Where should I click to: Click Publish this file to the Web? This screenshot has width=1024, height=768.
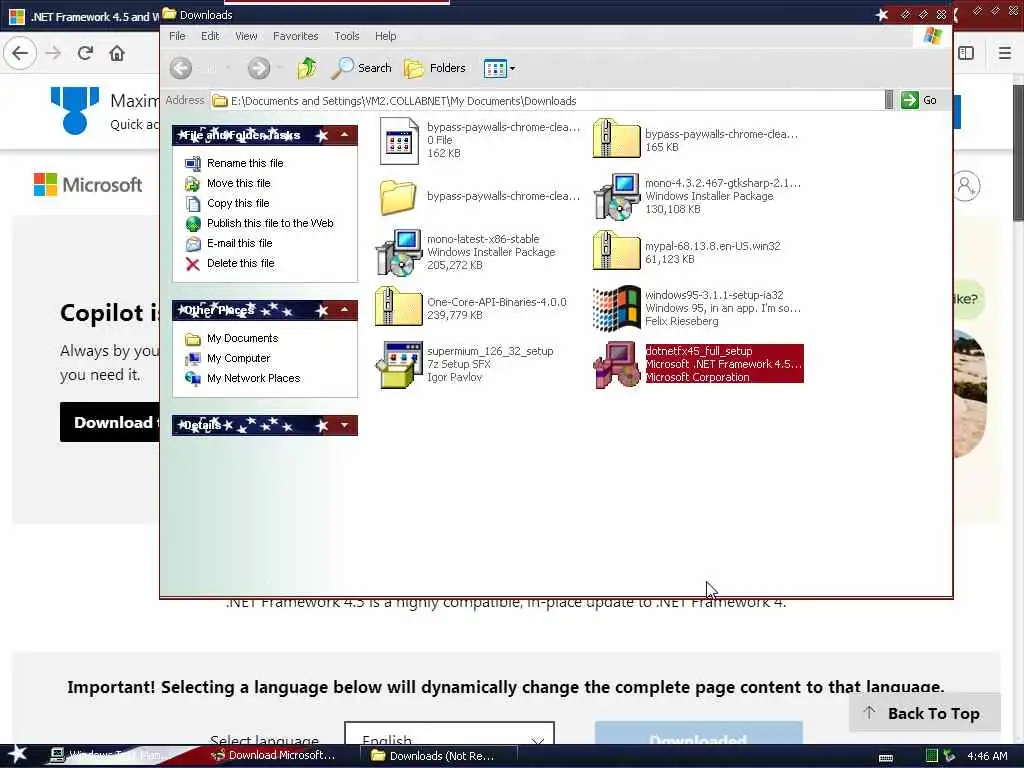[x=270, y=223]
